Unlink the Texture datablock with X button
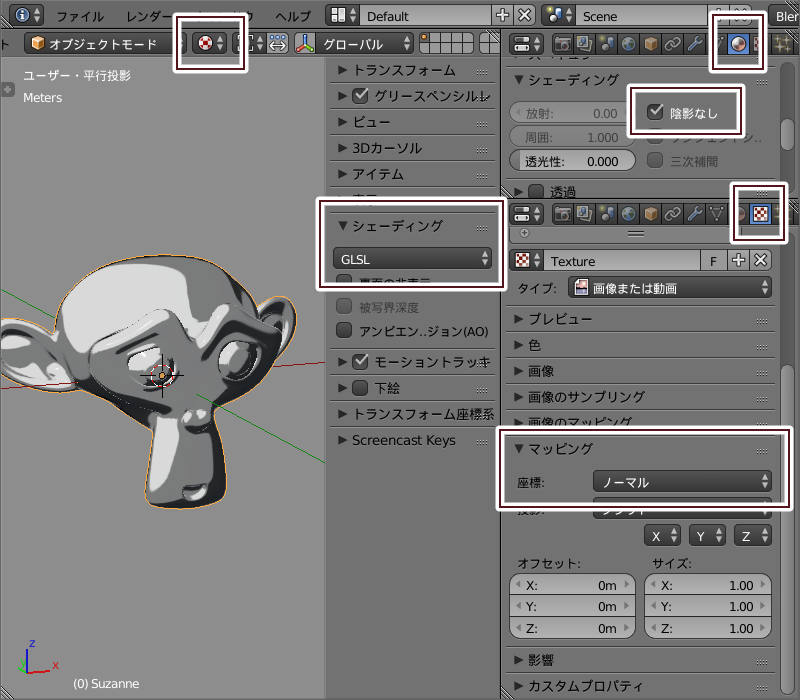This screenshot has width=800, height=700. point(760,261)
